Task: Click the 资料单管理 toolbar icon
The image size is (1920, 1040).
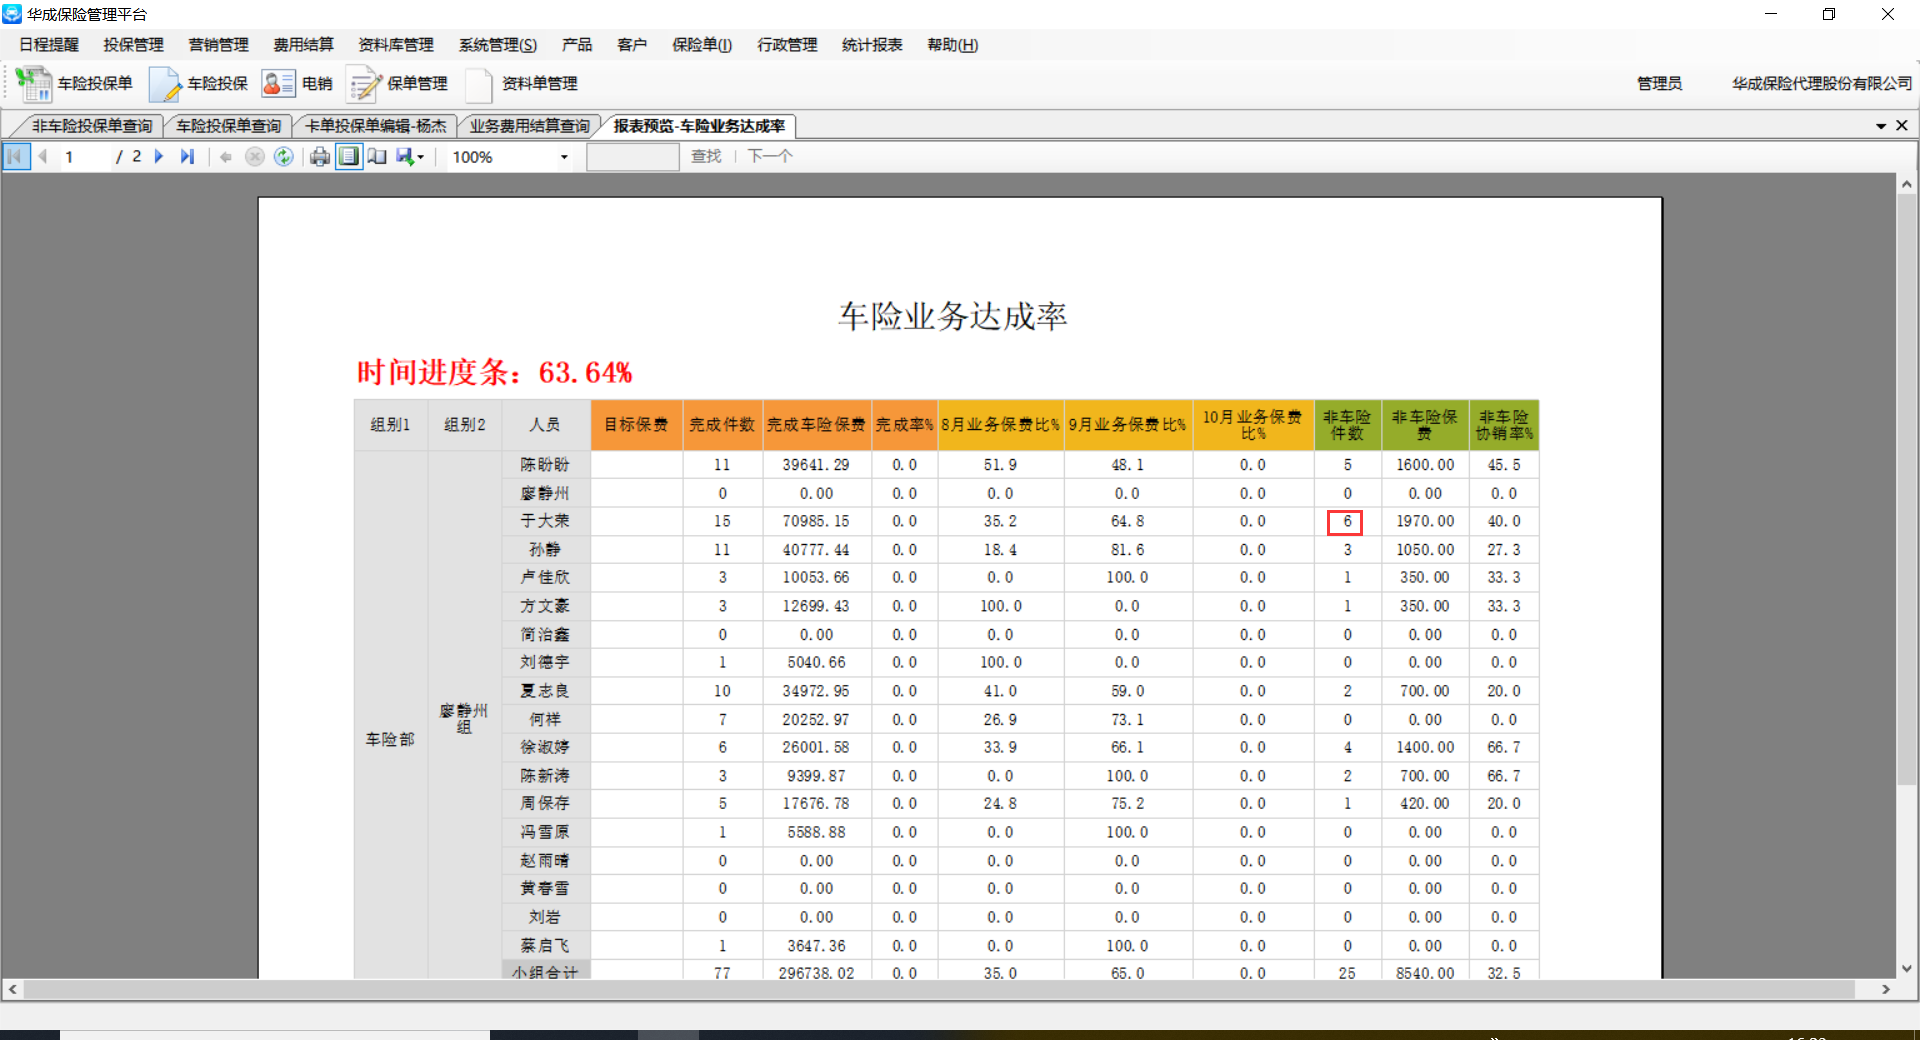Action: tap(522, 84)
